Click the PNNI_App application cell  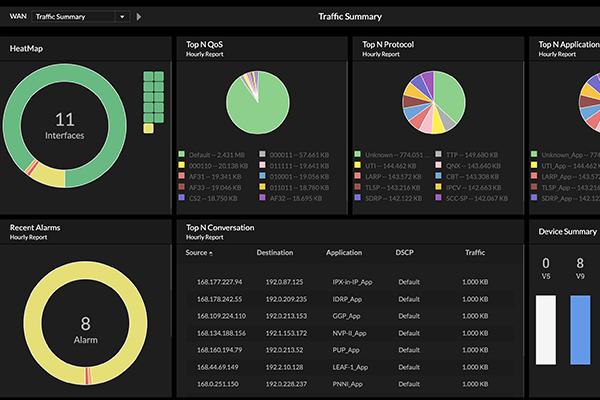(x=347, y=384)
